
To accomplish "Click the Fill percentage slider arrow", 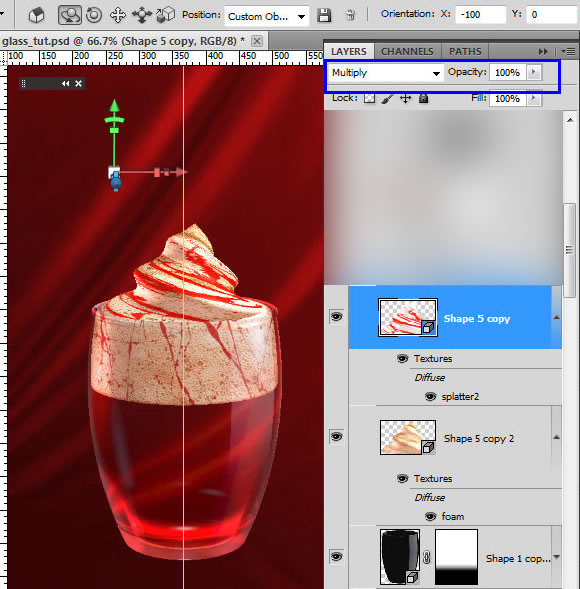I will 534,98.
